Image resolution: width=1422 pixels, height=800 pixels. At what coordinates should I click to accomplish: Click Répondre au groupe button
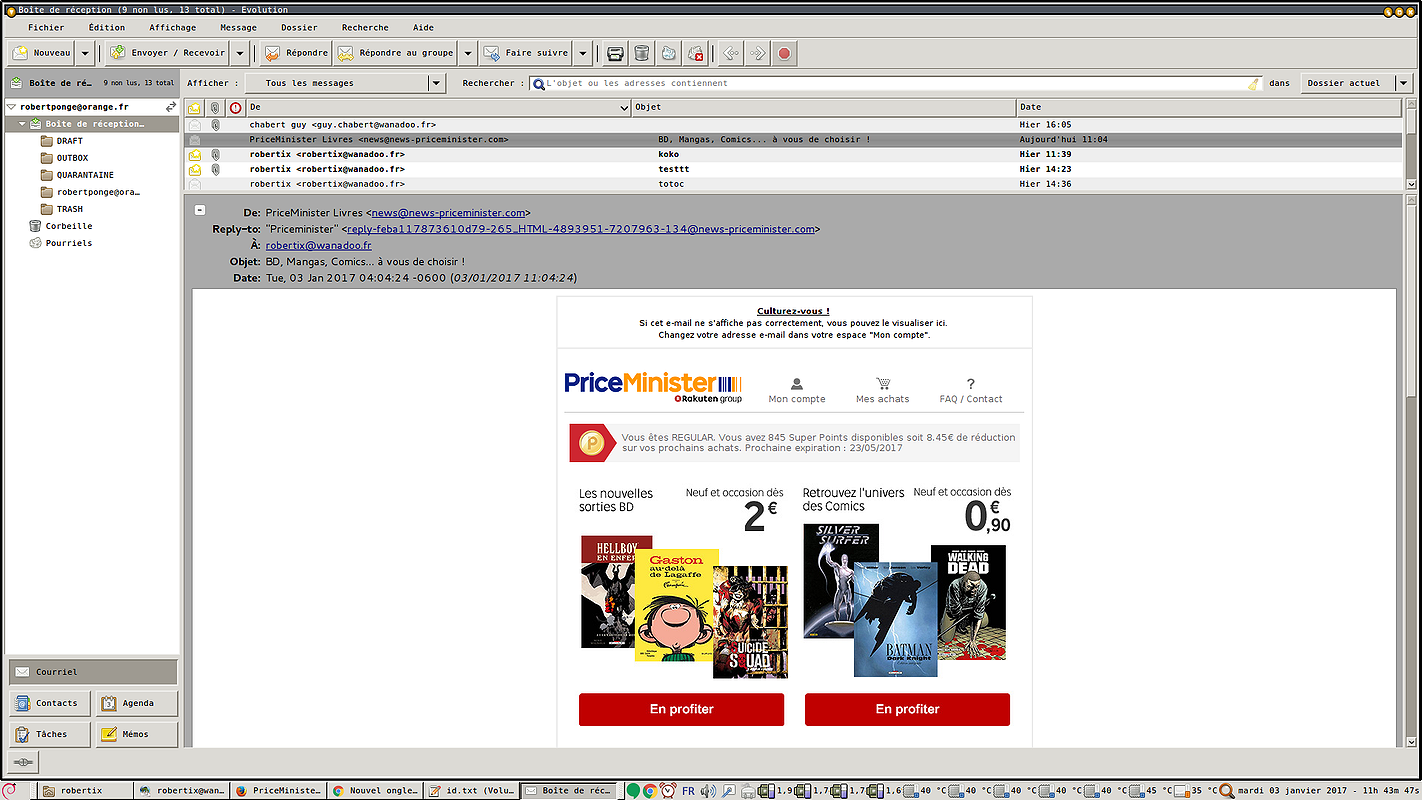(x=395, y=53)
